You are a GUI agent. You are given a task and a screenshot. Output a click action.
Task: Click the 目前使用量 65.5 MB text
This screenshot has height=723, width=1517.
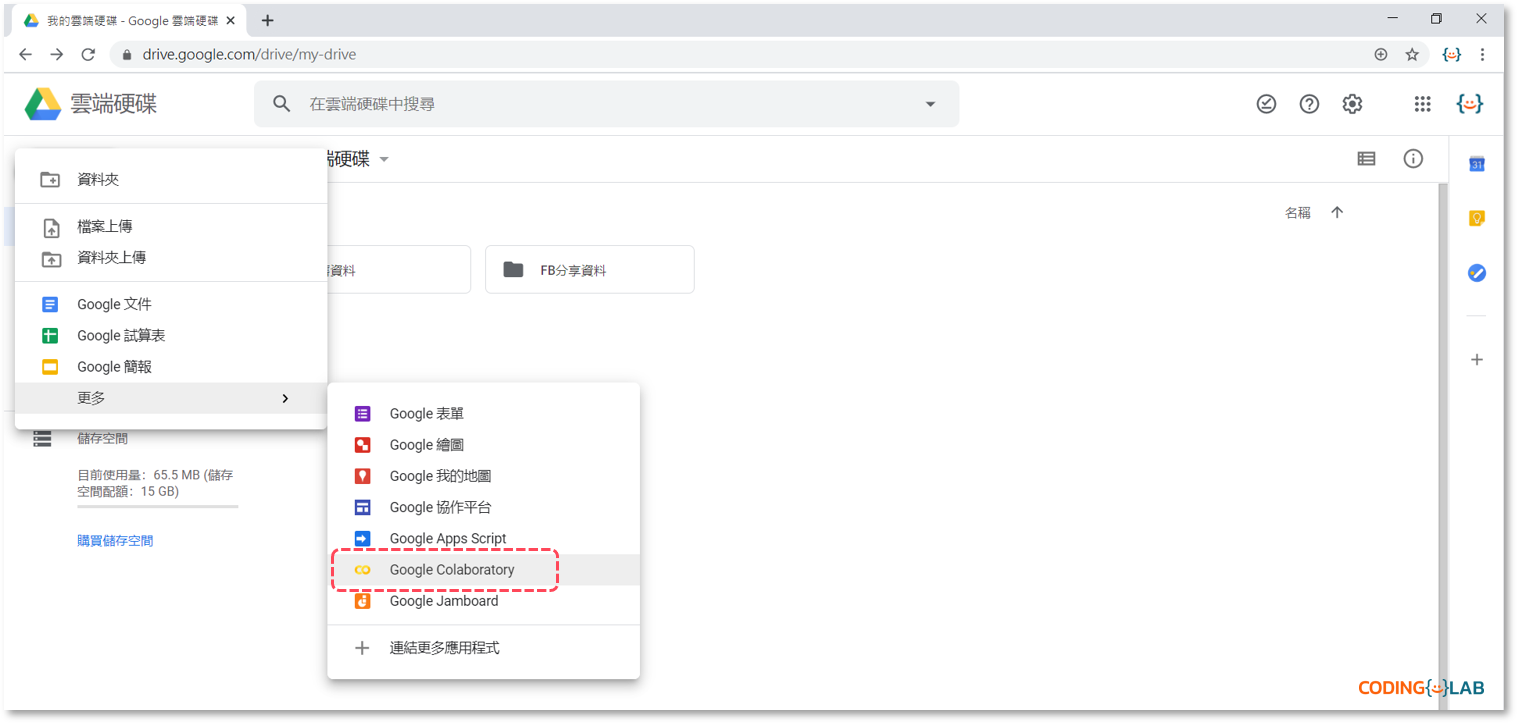pos(156,484)
